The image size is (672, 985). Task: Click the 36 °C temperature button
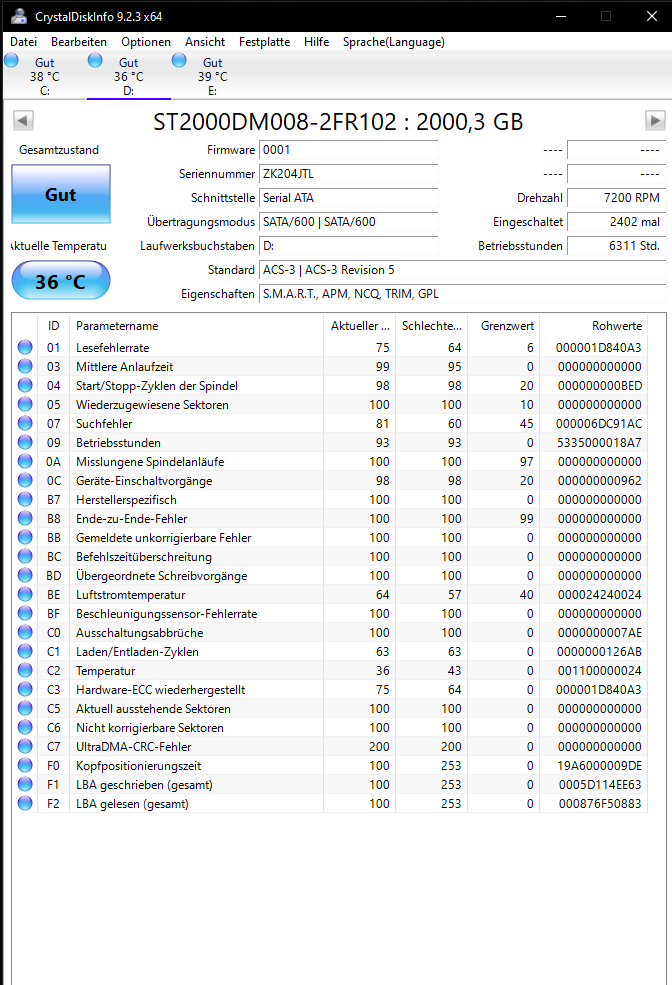point(61,281)
